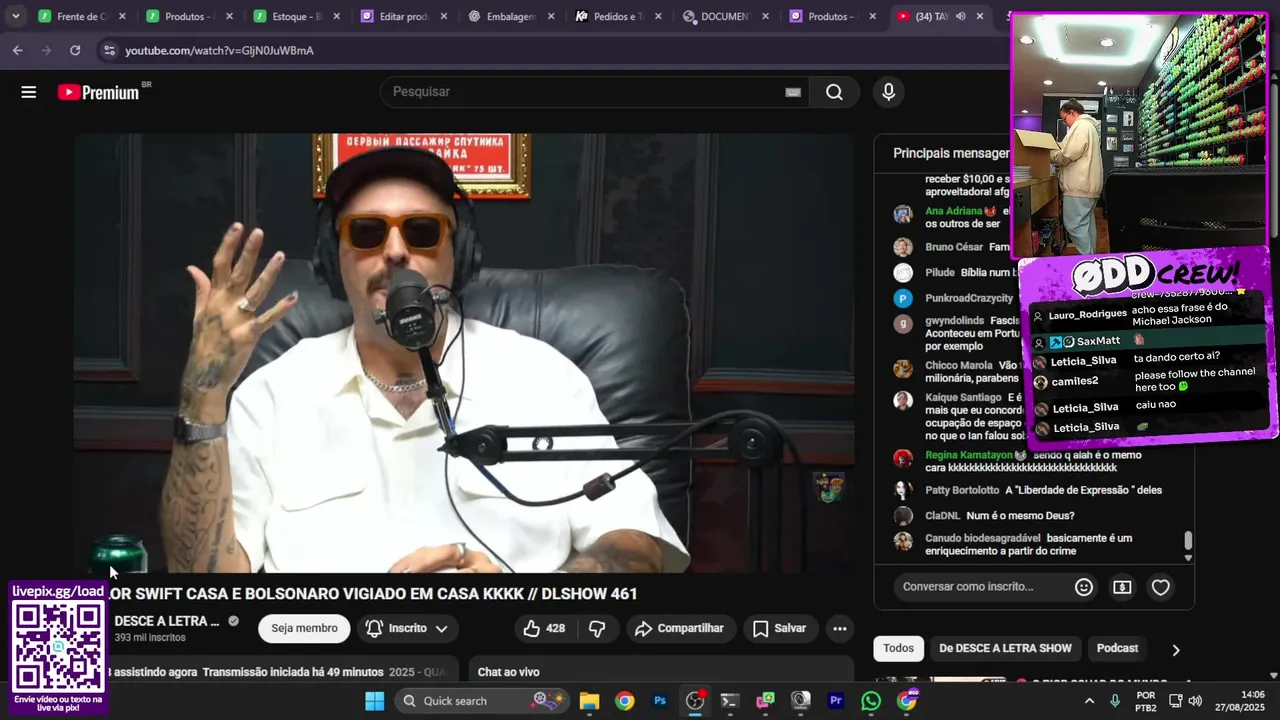1280x720 pixels.
Task: Click ClaDNL chat username
Action: [942, 516]
